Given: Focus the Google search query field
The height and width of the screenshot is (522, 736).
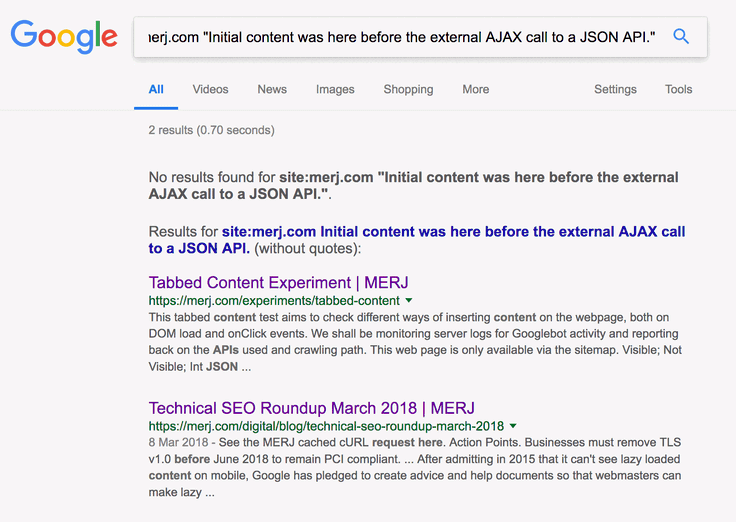Looking at the screenshot, I should (402, 37).
